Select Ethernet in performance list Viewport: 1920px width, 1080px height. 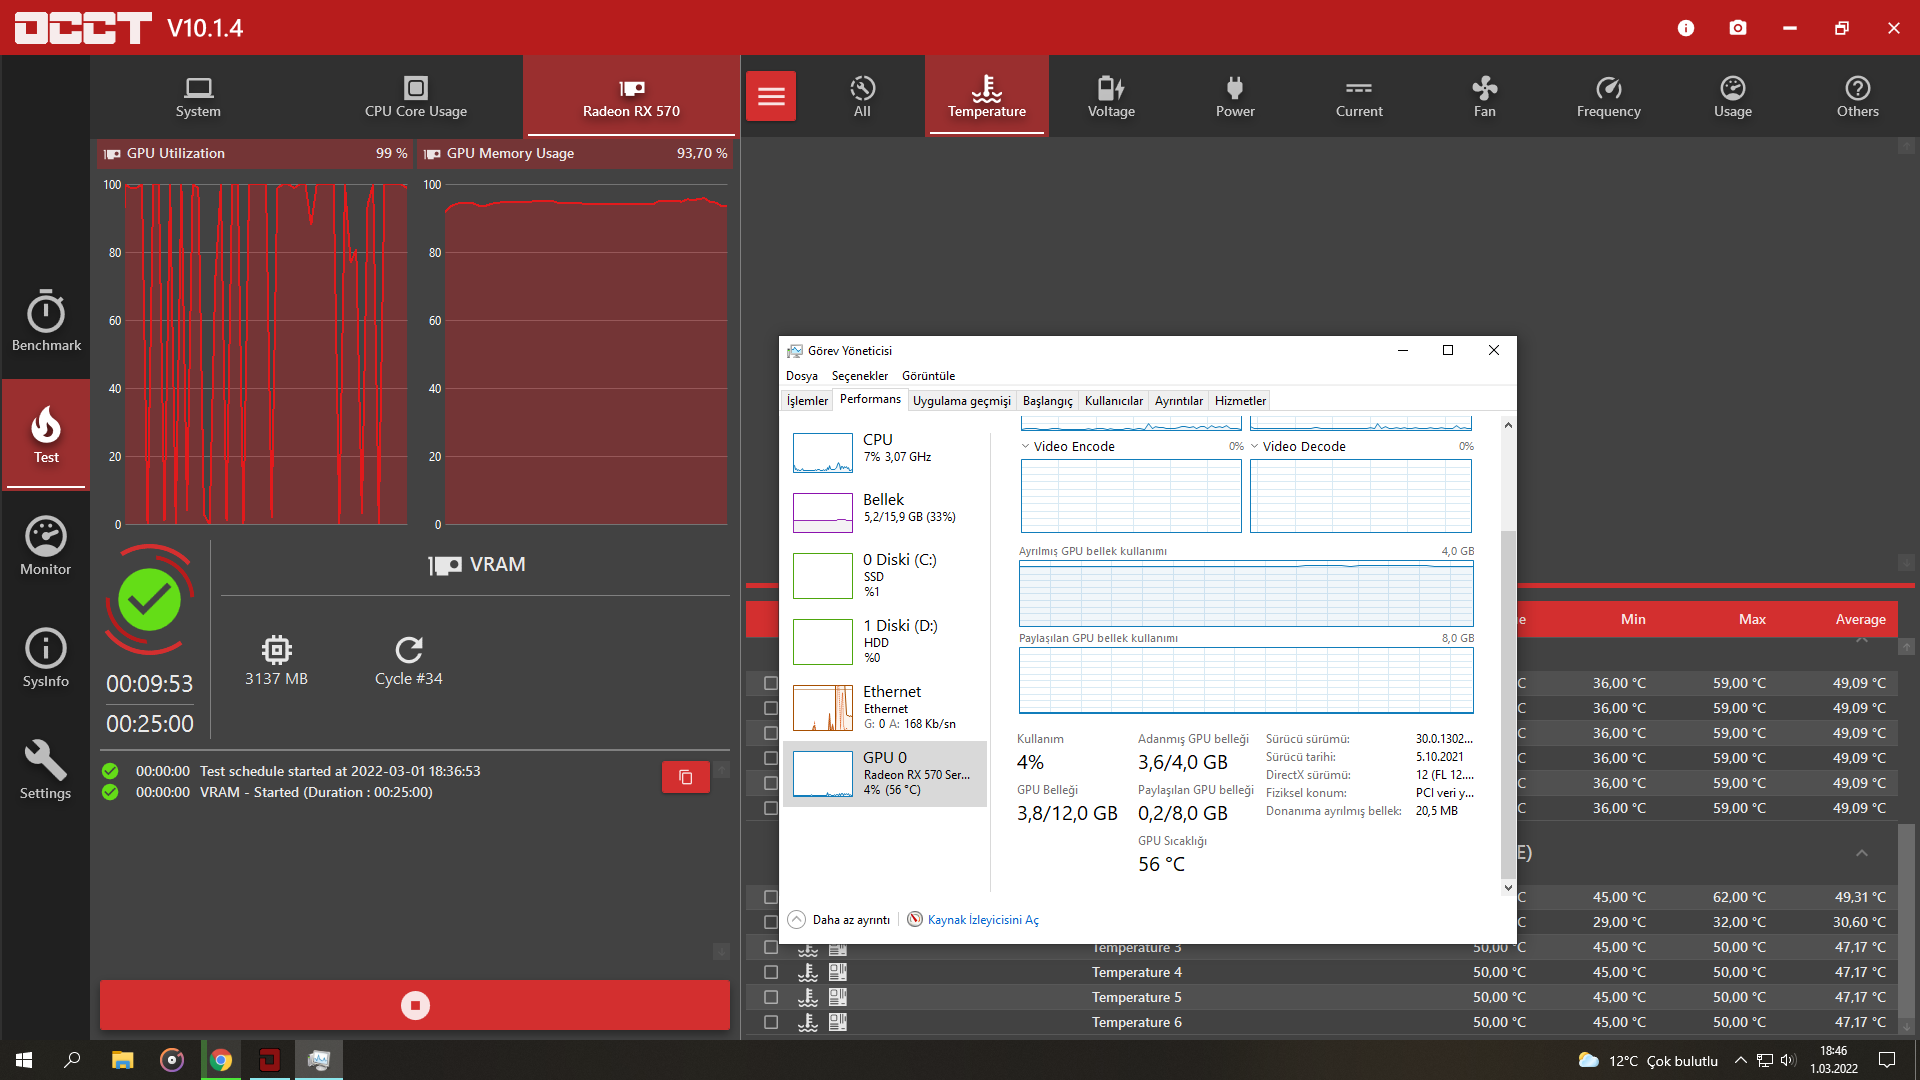coord(885,707)
